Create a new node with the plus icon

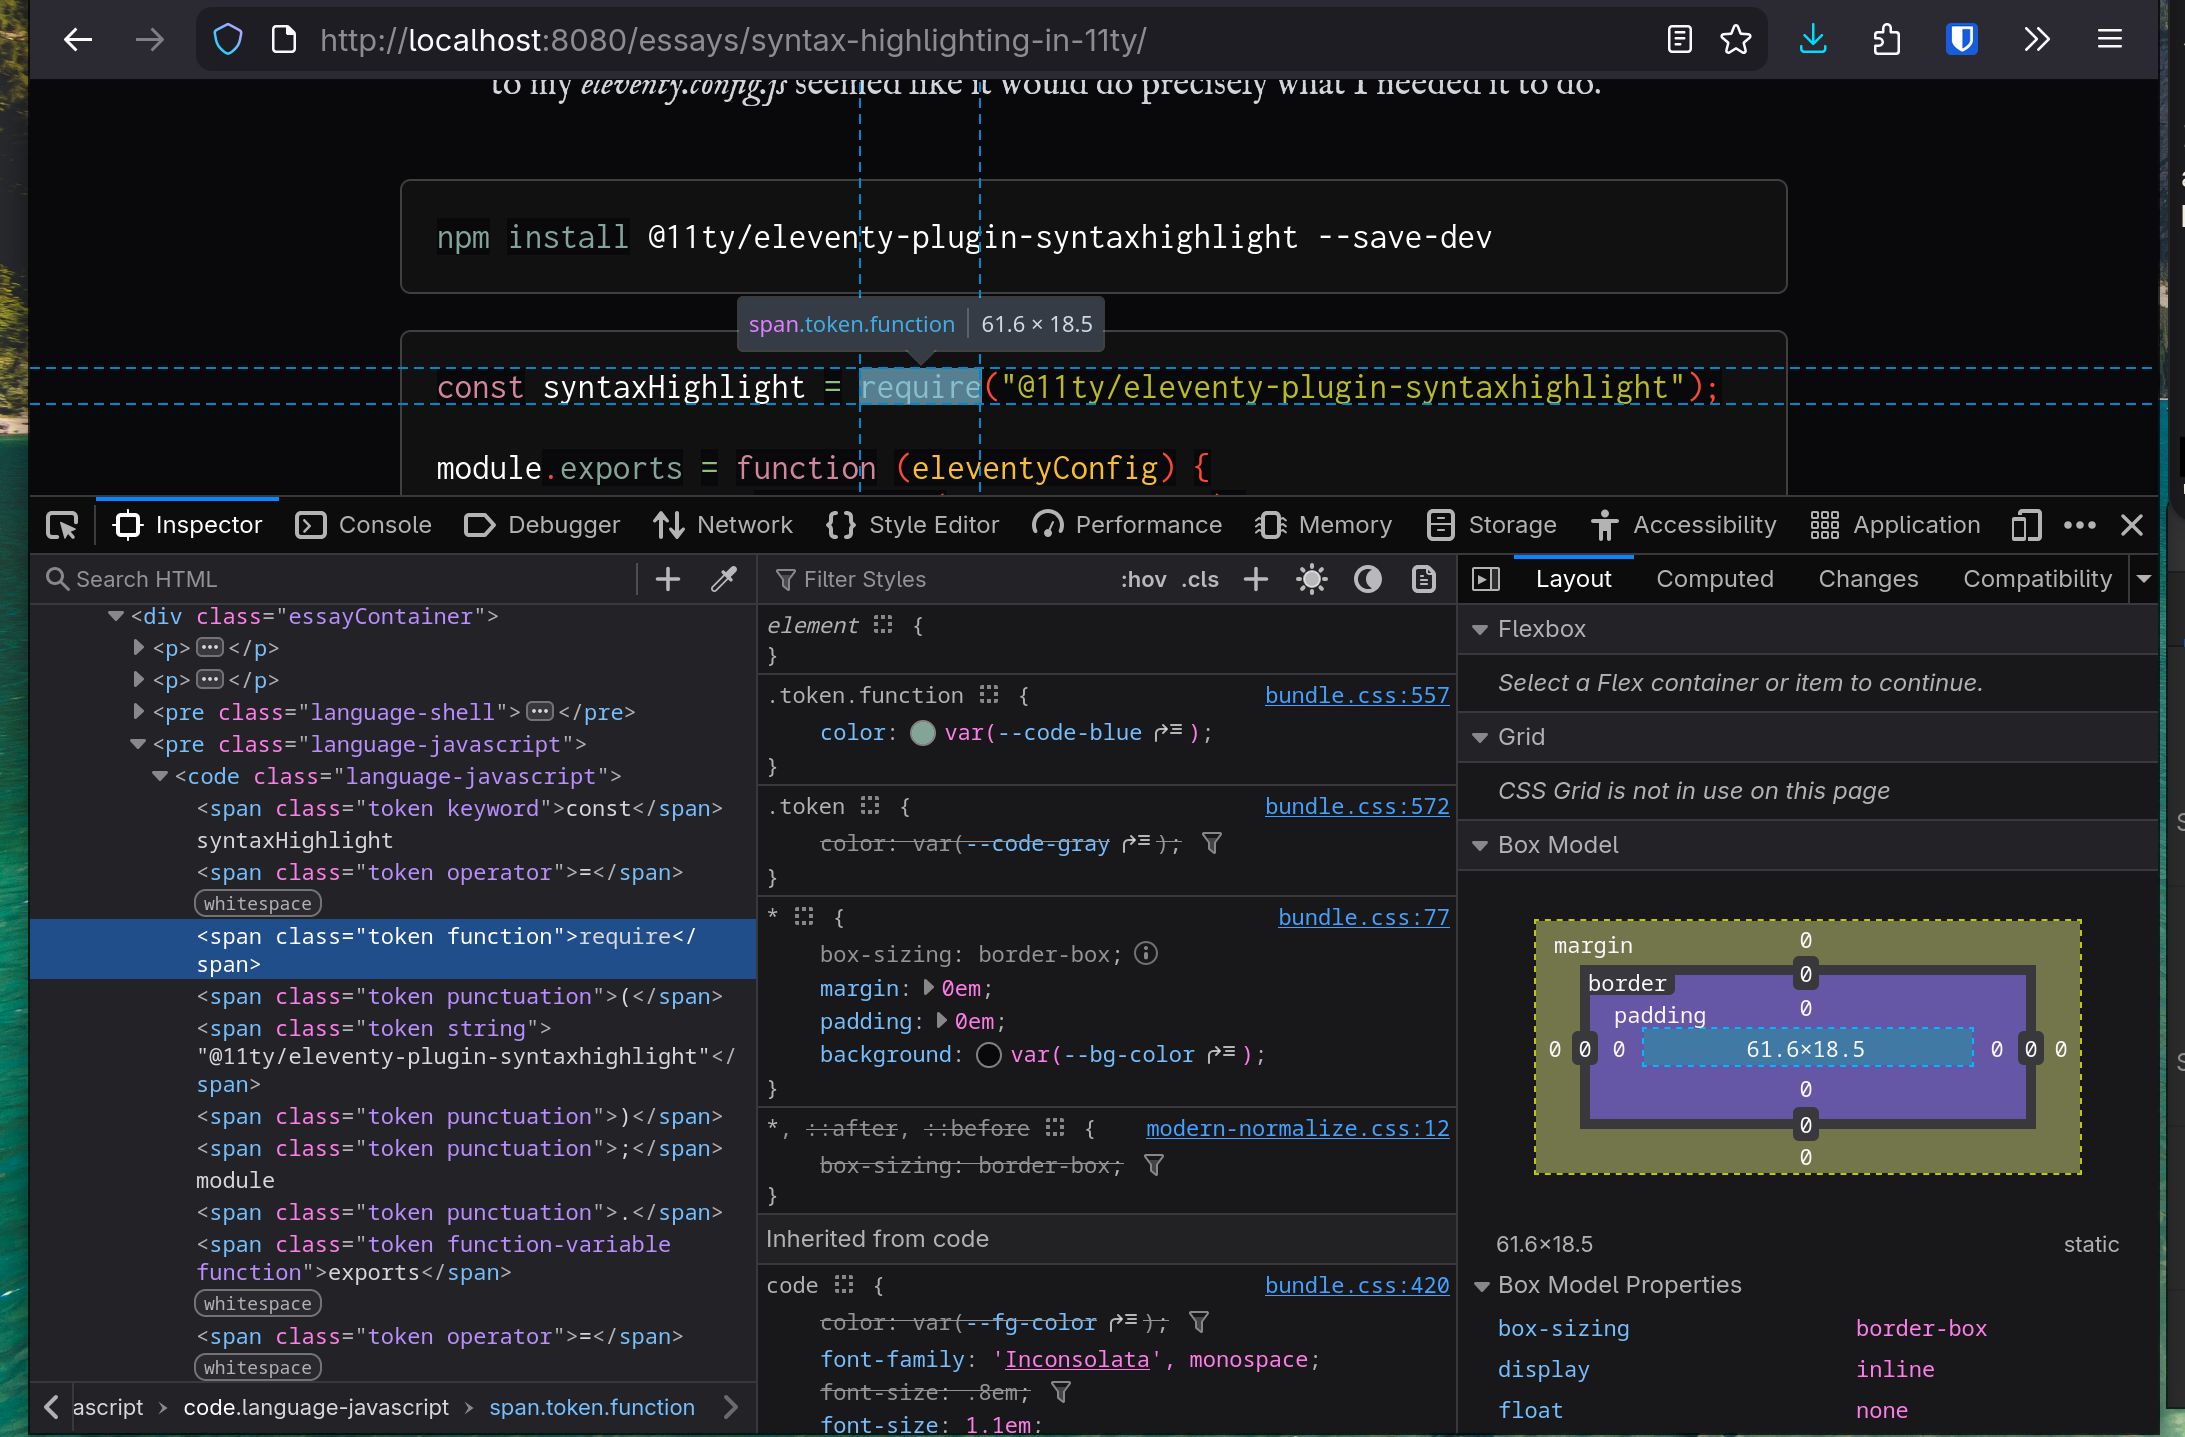point(666,578)
